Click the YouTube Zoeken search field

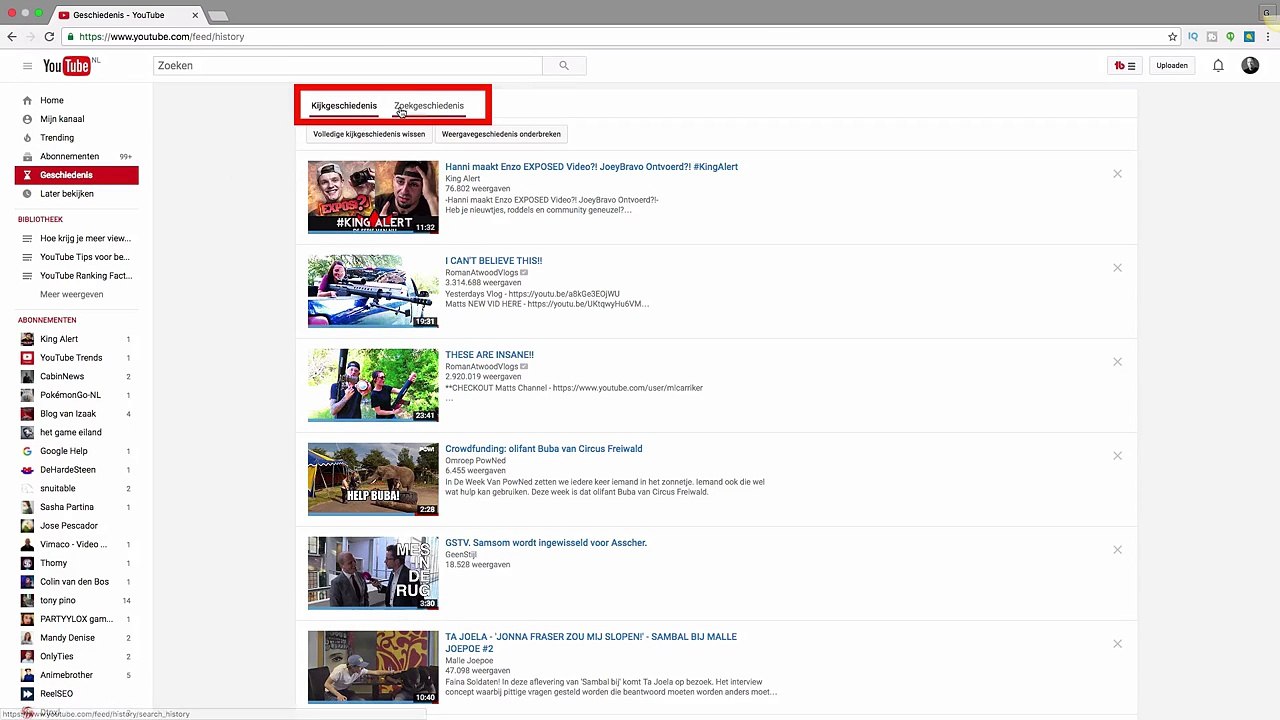348,66
